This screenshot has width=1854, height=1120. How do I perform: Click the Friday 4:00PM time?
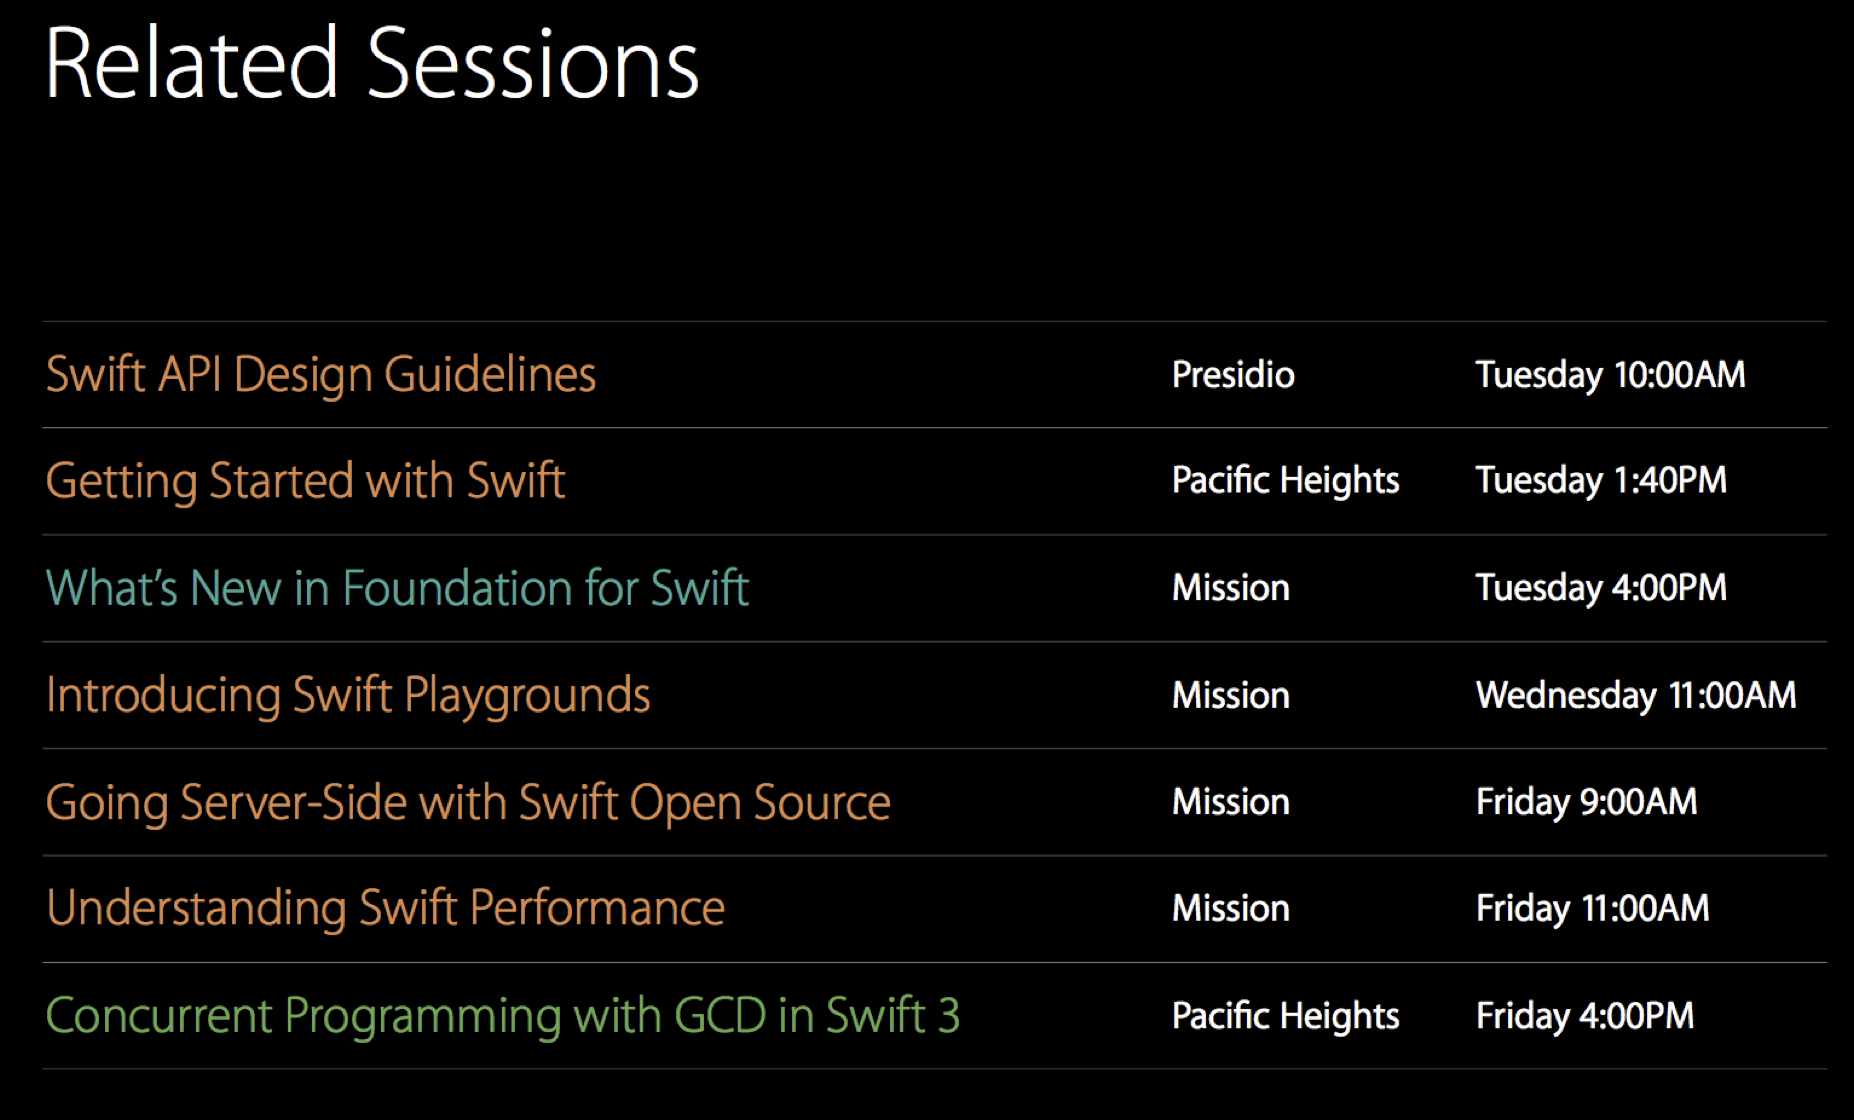coord(1585,1017)
